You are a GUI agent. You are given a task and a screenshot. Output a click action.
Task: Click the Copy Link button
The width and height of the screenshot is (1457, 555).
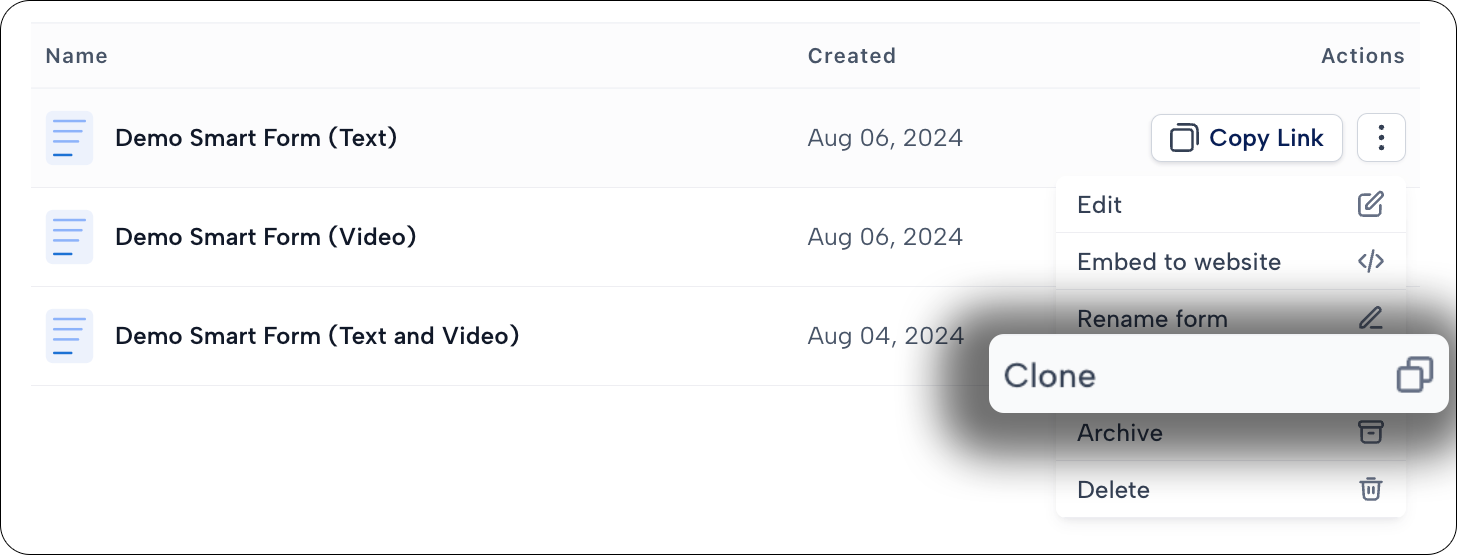(1246, 138)
